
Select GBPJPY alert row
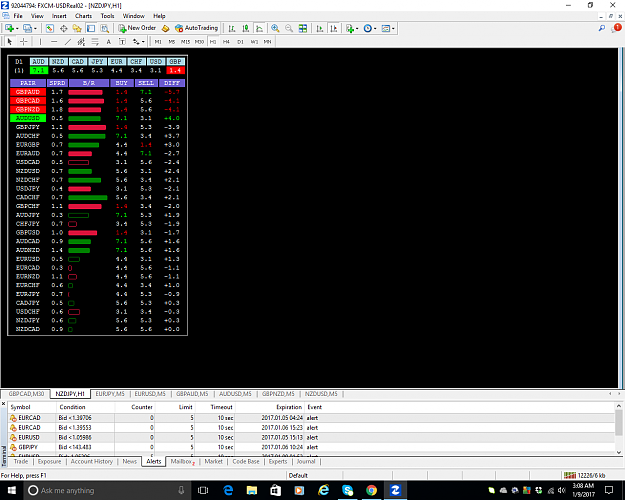(311, 447)
